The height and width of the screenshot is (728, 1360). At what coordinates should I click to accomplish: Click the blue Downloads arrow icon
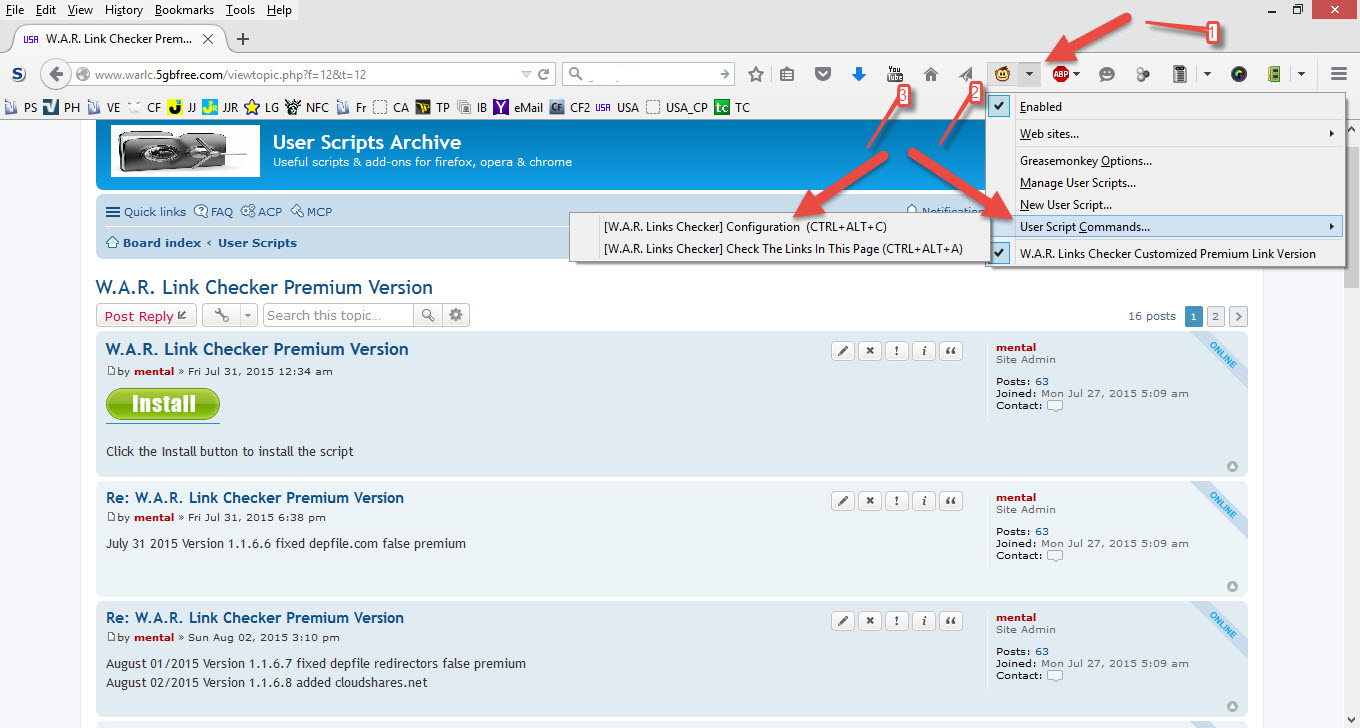pyautogui.click(x=859, y=74)
